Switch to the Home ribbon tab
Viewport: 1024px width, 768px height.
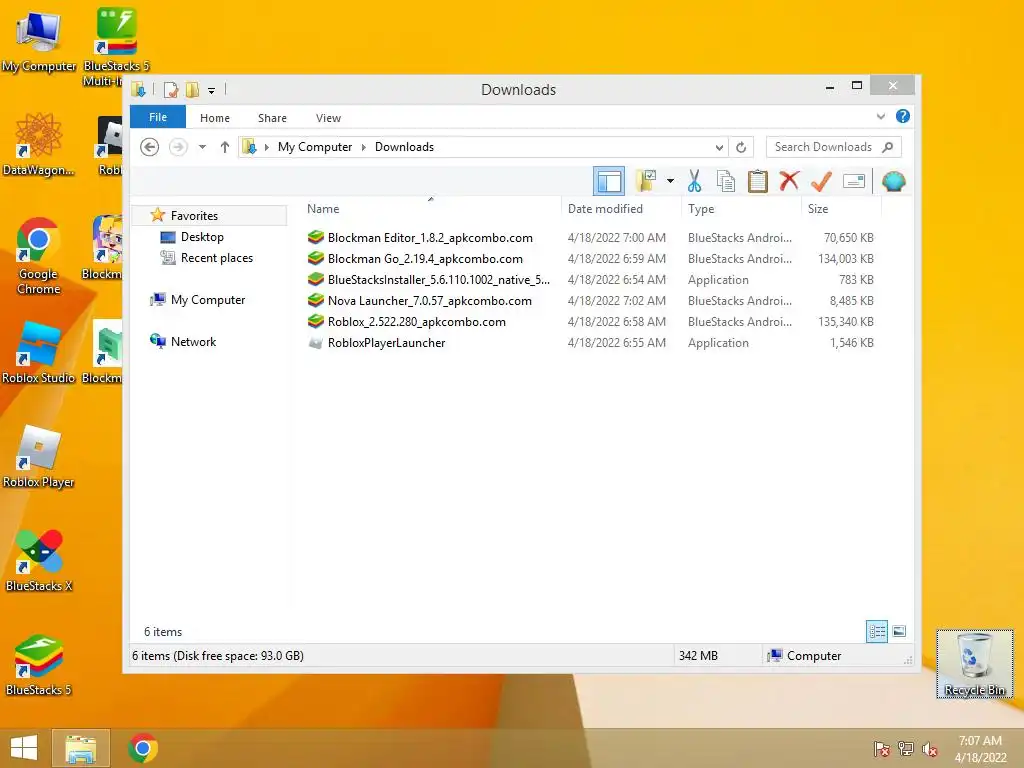(215, 118)
